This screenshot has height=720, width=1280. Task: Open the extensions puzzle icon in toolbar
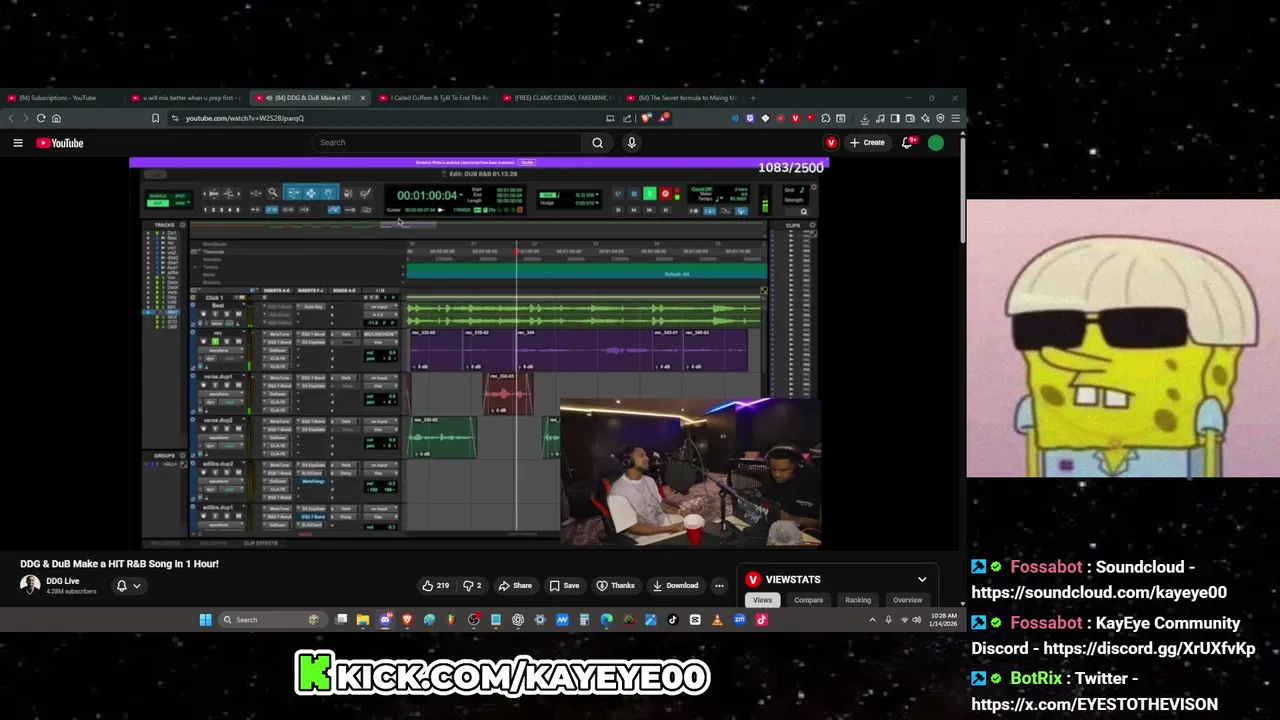pos(825,118)
